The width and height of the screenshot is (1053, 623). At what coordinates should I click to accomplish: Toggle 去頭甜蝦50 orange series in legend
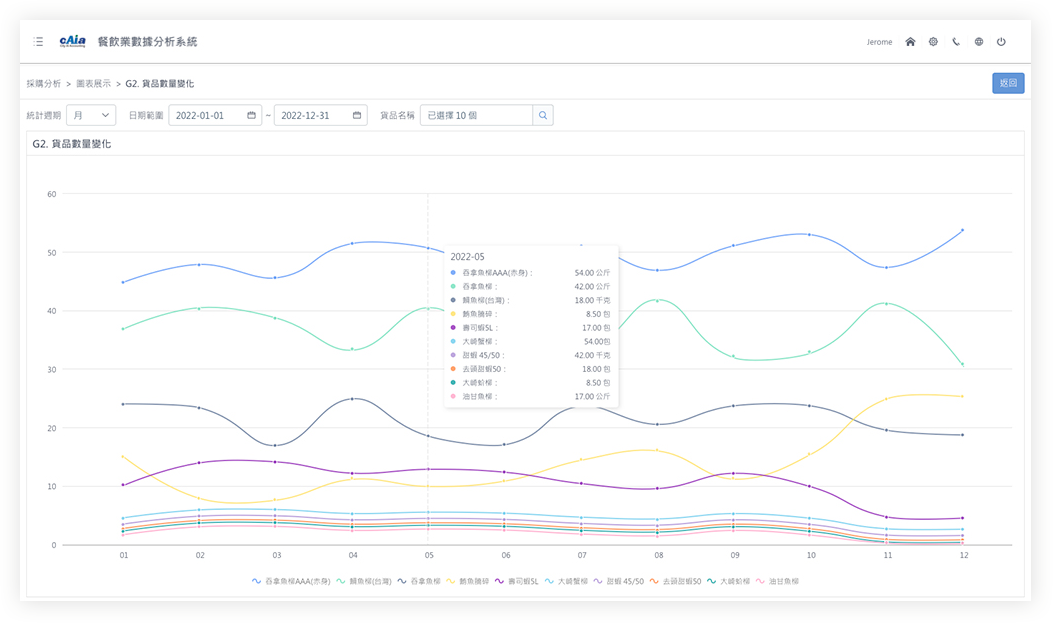(x=676, y=581)
